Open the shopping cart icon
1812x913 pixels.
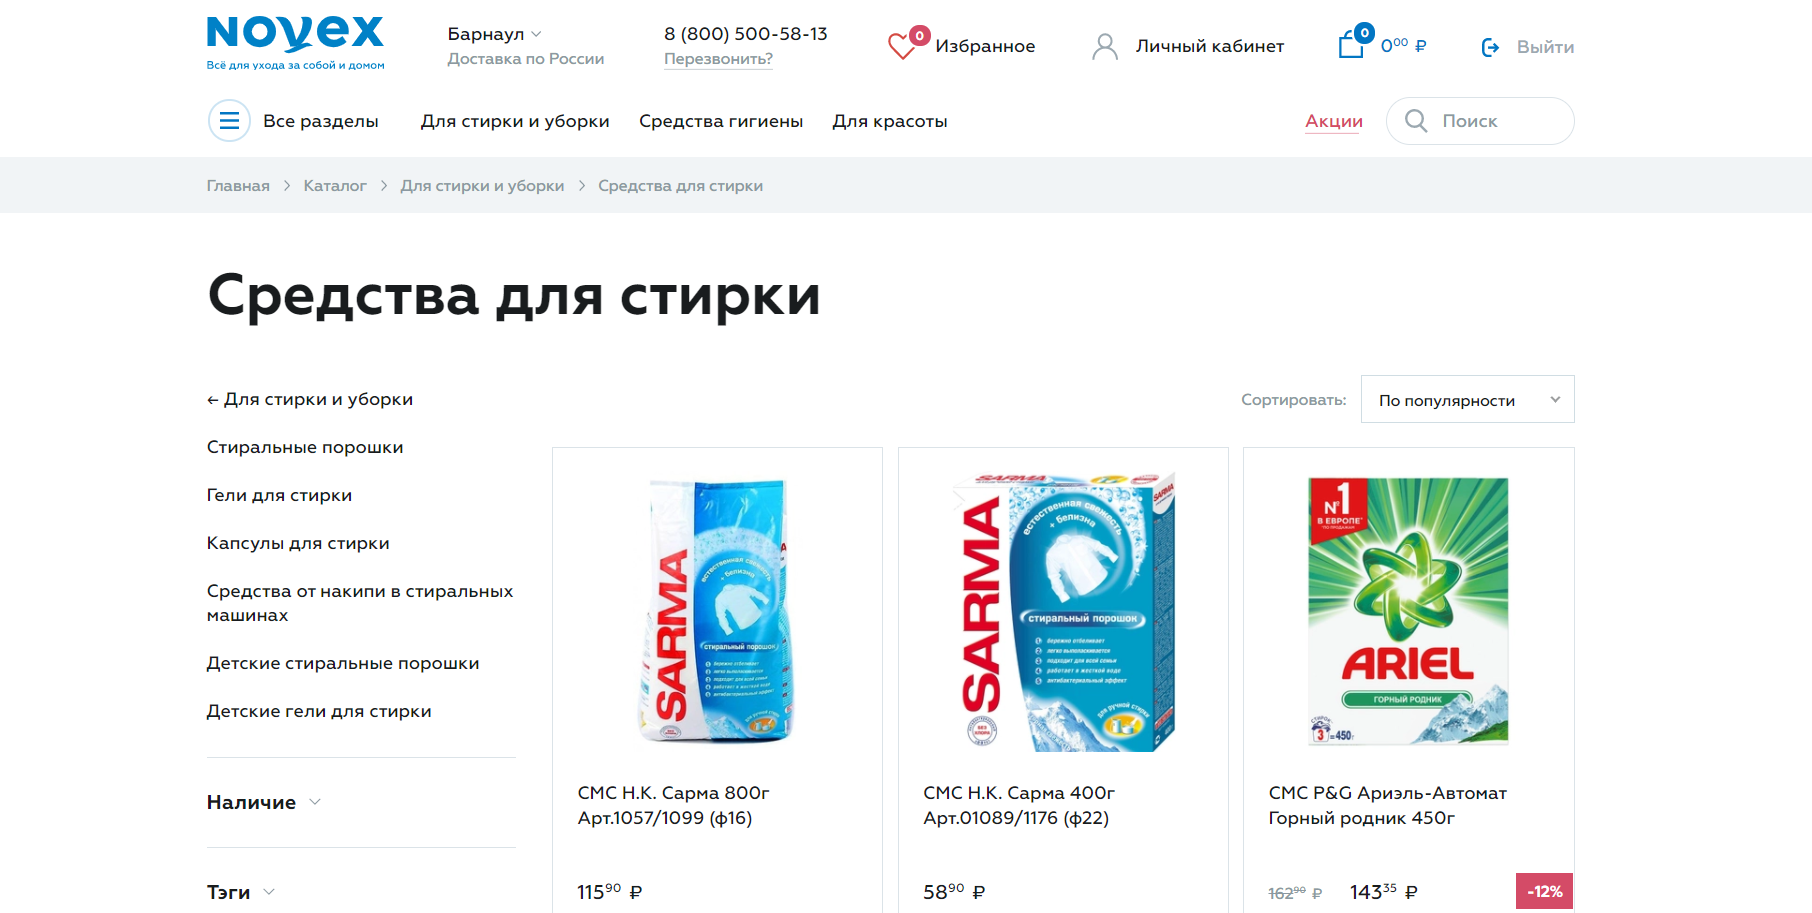click(x=1352, y=44)
